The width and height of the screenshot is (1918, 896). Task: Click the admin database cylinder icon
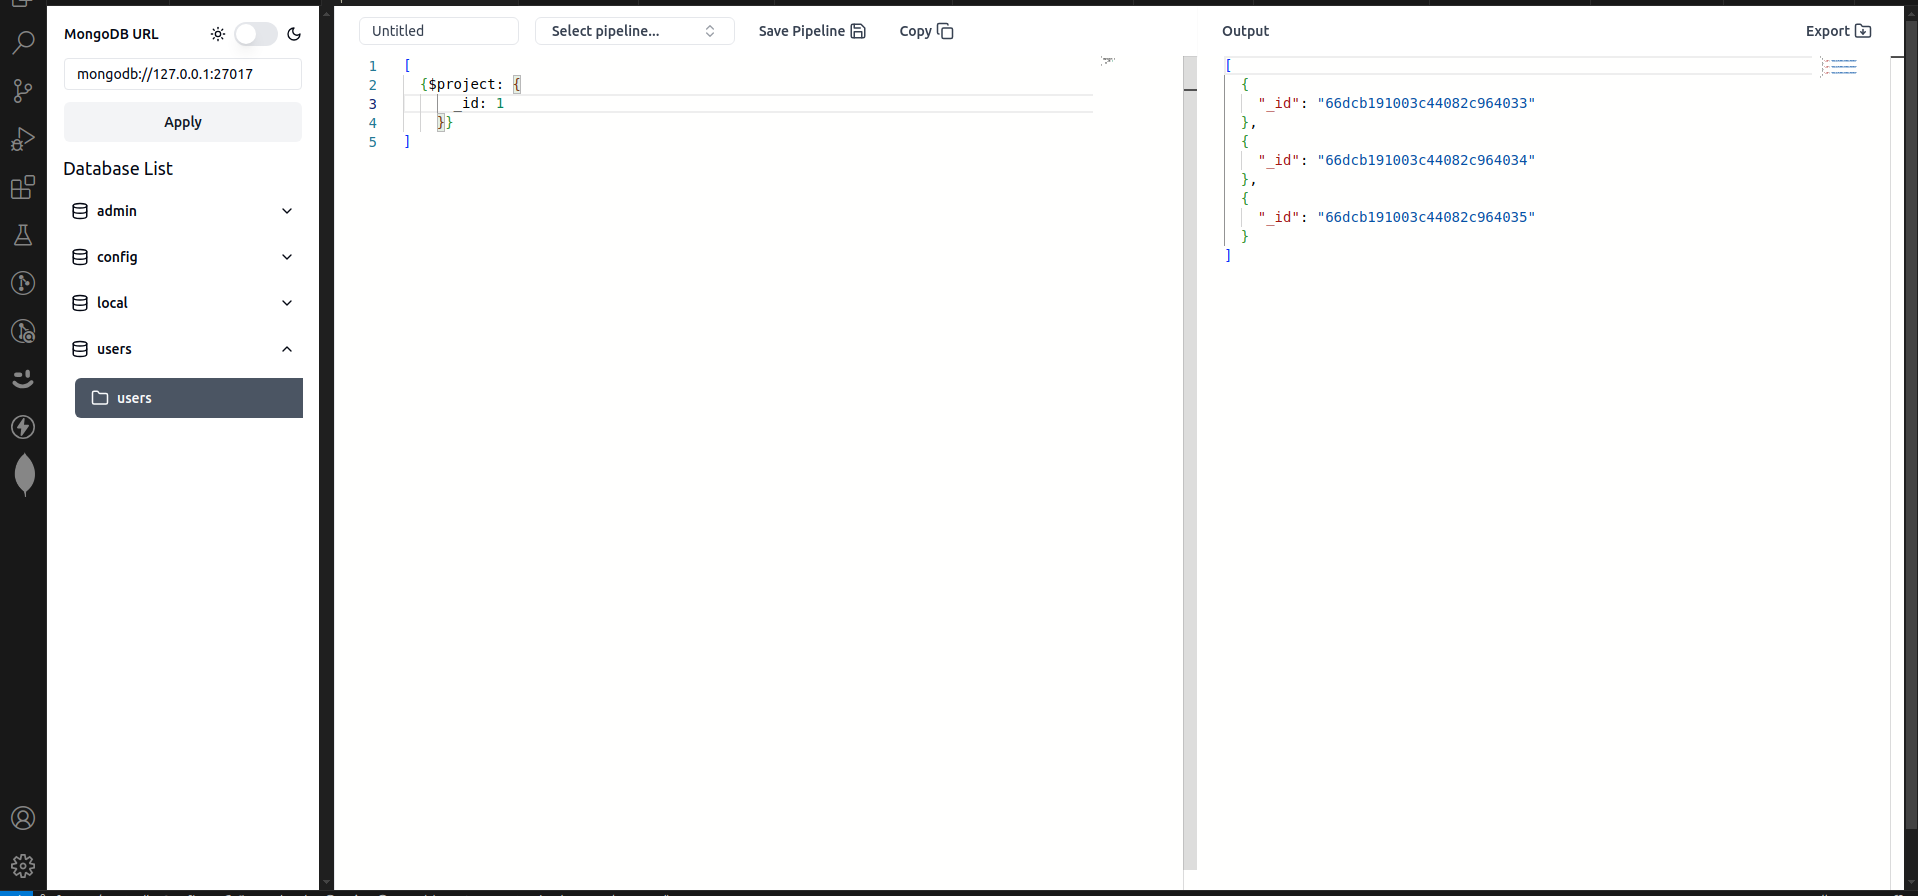coord(80,211)
